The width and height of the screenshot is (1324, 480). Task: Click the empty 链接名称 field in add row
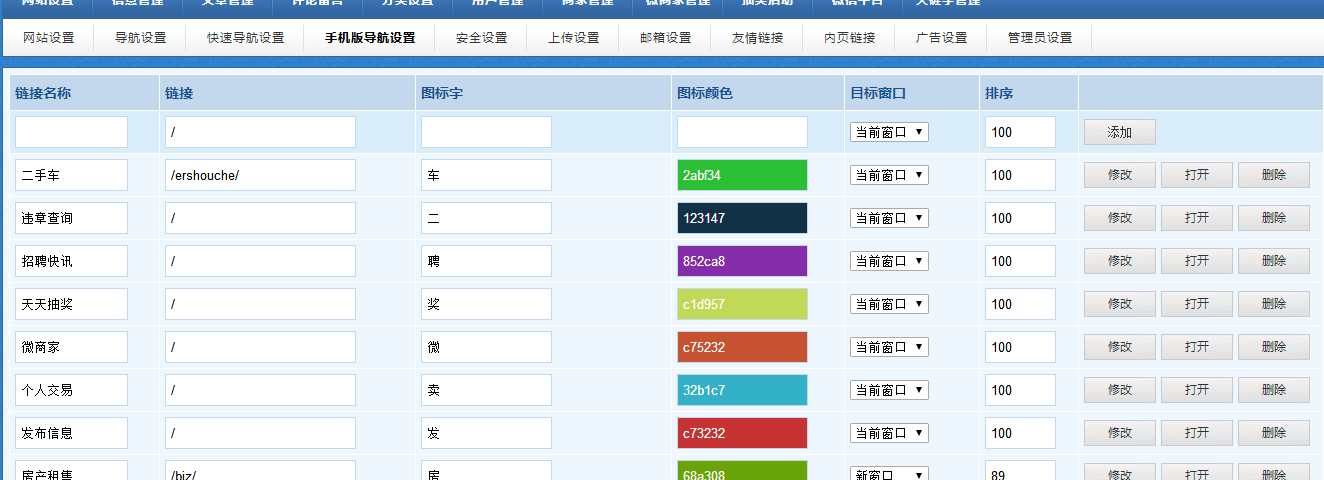71,132
